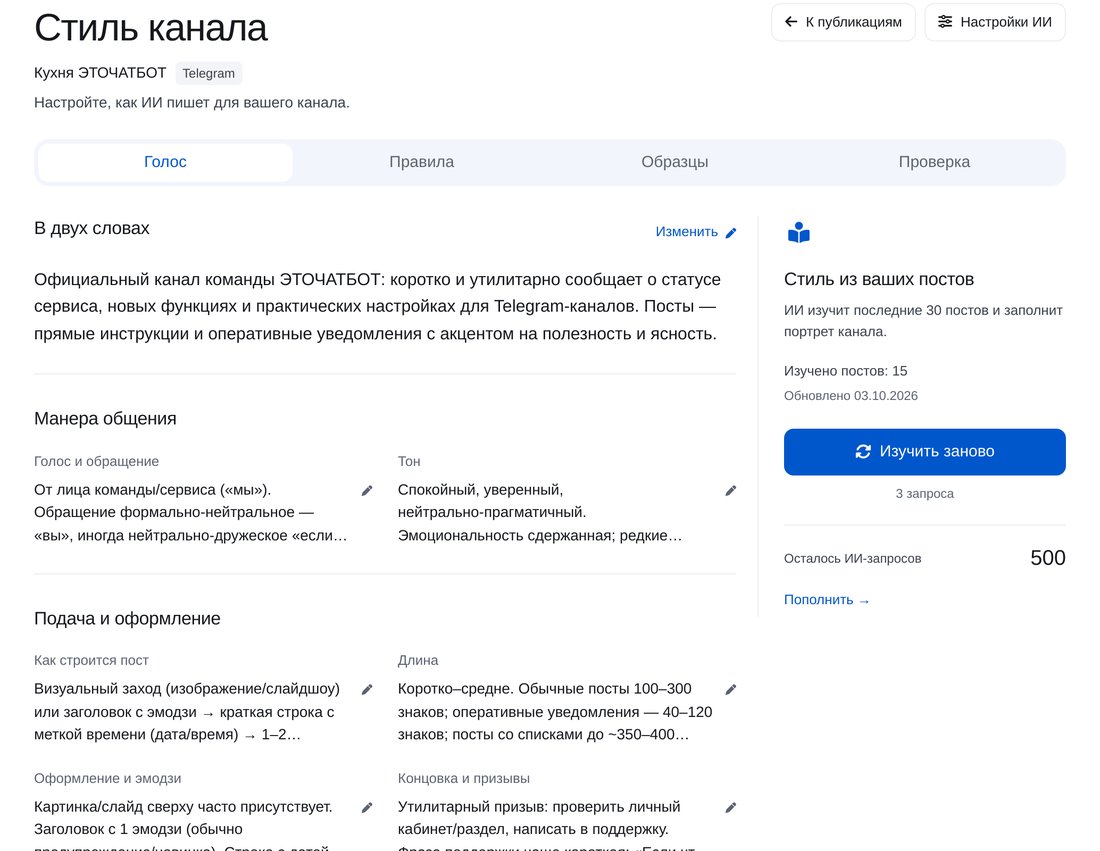This screenshot has height=851, width=1100.
Task: Click the Изменить link in В двух словах
Action: point(696,232)
